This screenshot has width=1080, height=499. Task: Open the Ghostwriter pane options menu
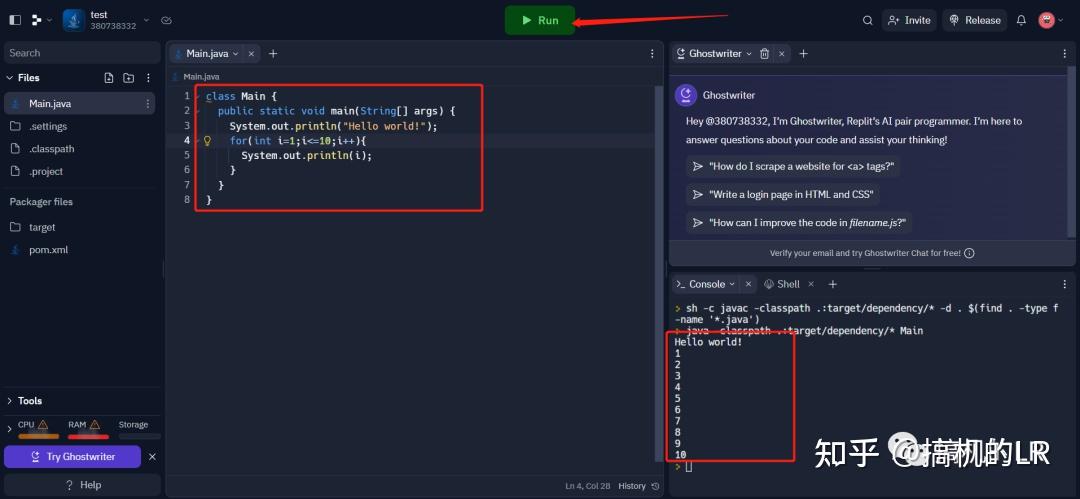coord(1065,53)
